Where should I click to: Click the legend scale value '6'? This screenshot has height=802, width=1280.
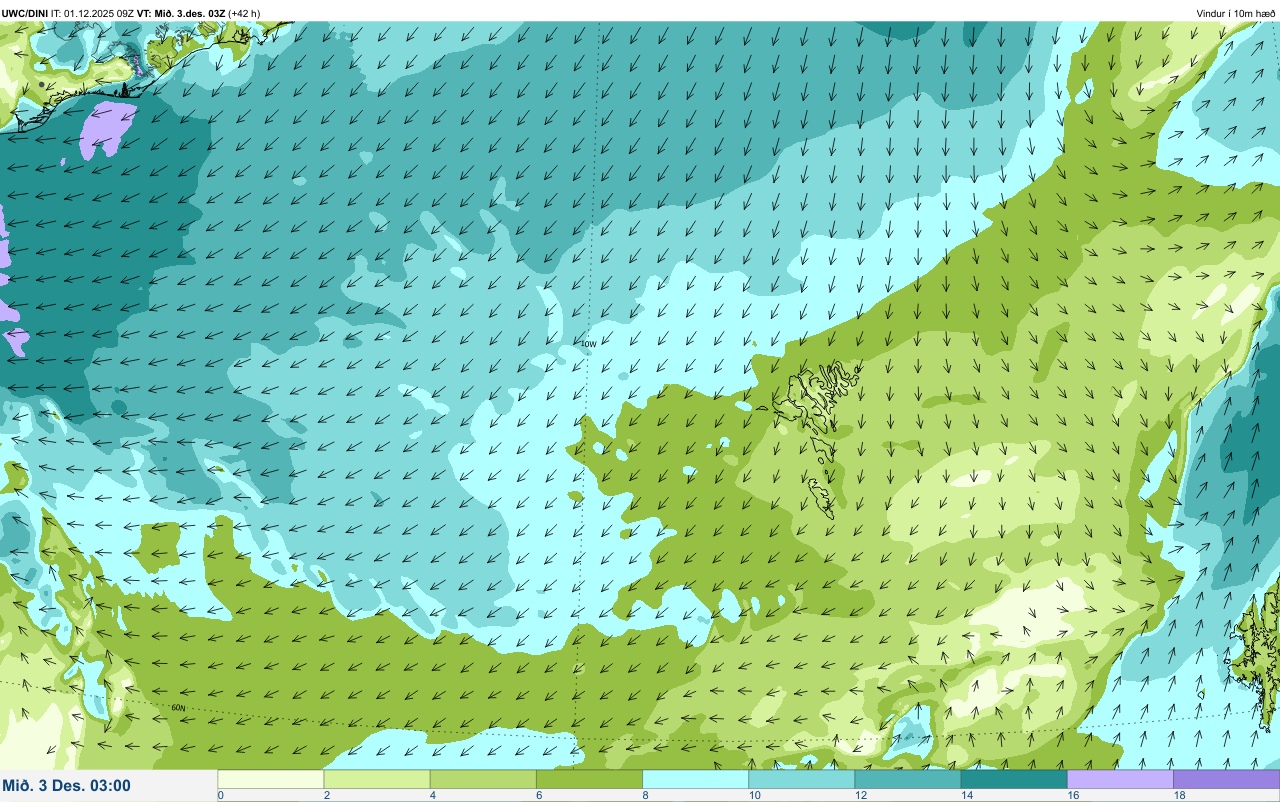click(538, 795)
